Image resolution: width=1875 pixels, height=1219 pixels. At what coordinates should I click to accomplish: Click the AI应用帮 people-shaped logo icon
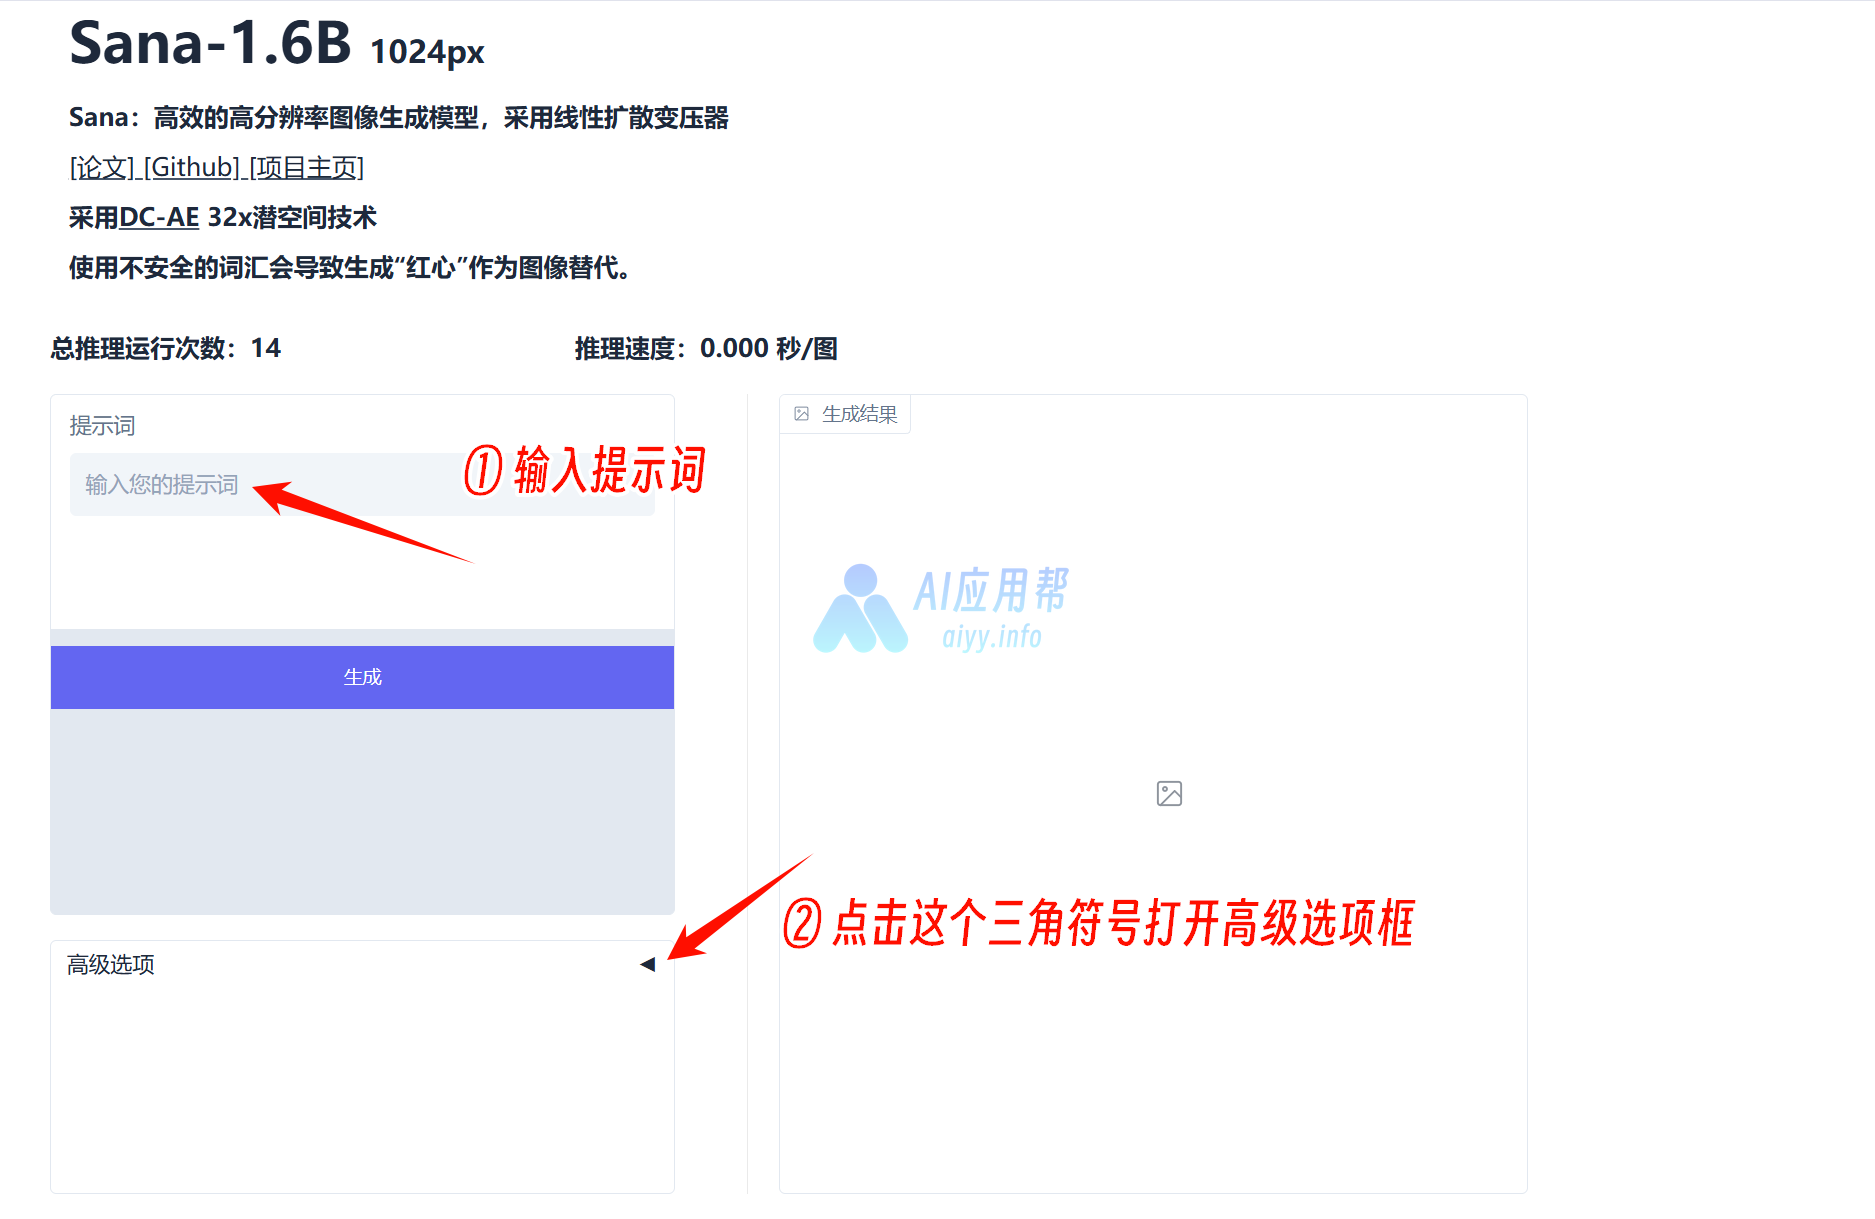860,609
